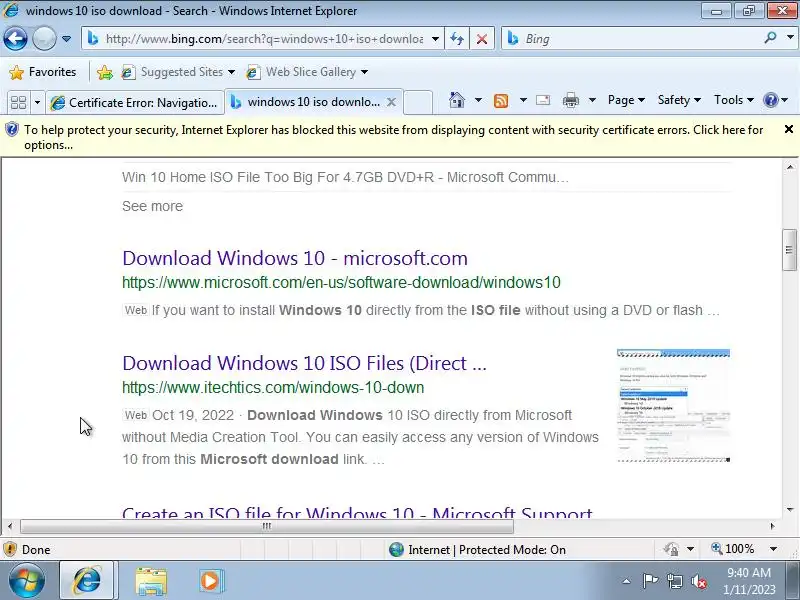Click the microsoft.com software-download green URL
Viewport: 800px width, 600px height.
click(x=341, y=282)
